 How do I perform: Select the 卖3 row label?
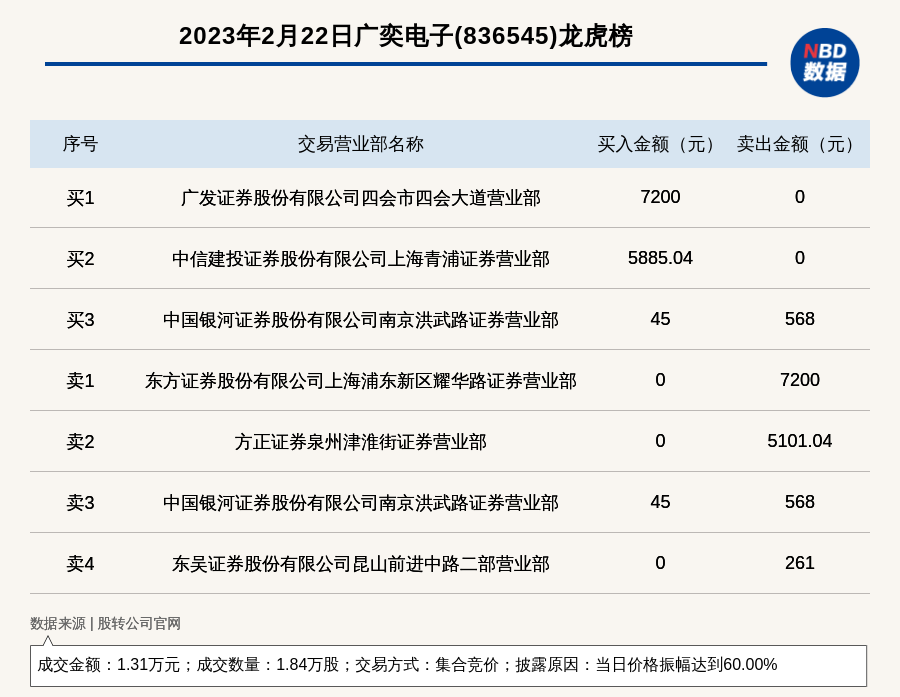(80, 502)
